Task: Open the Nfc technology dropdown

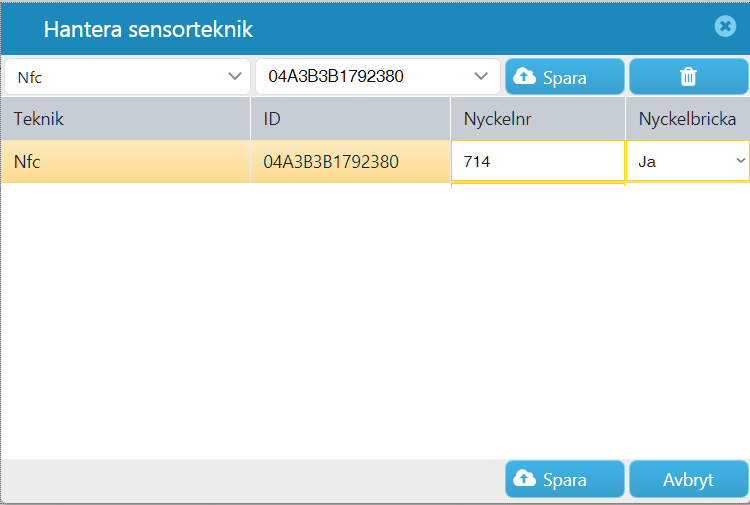Action: pyautogui.click(x=127, y=77)
